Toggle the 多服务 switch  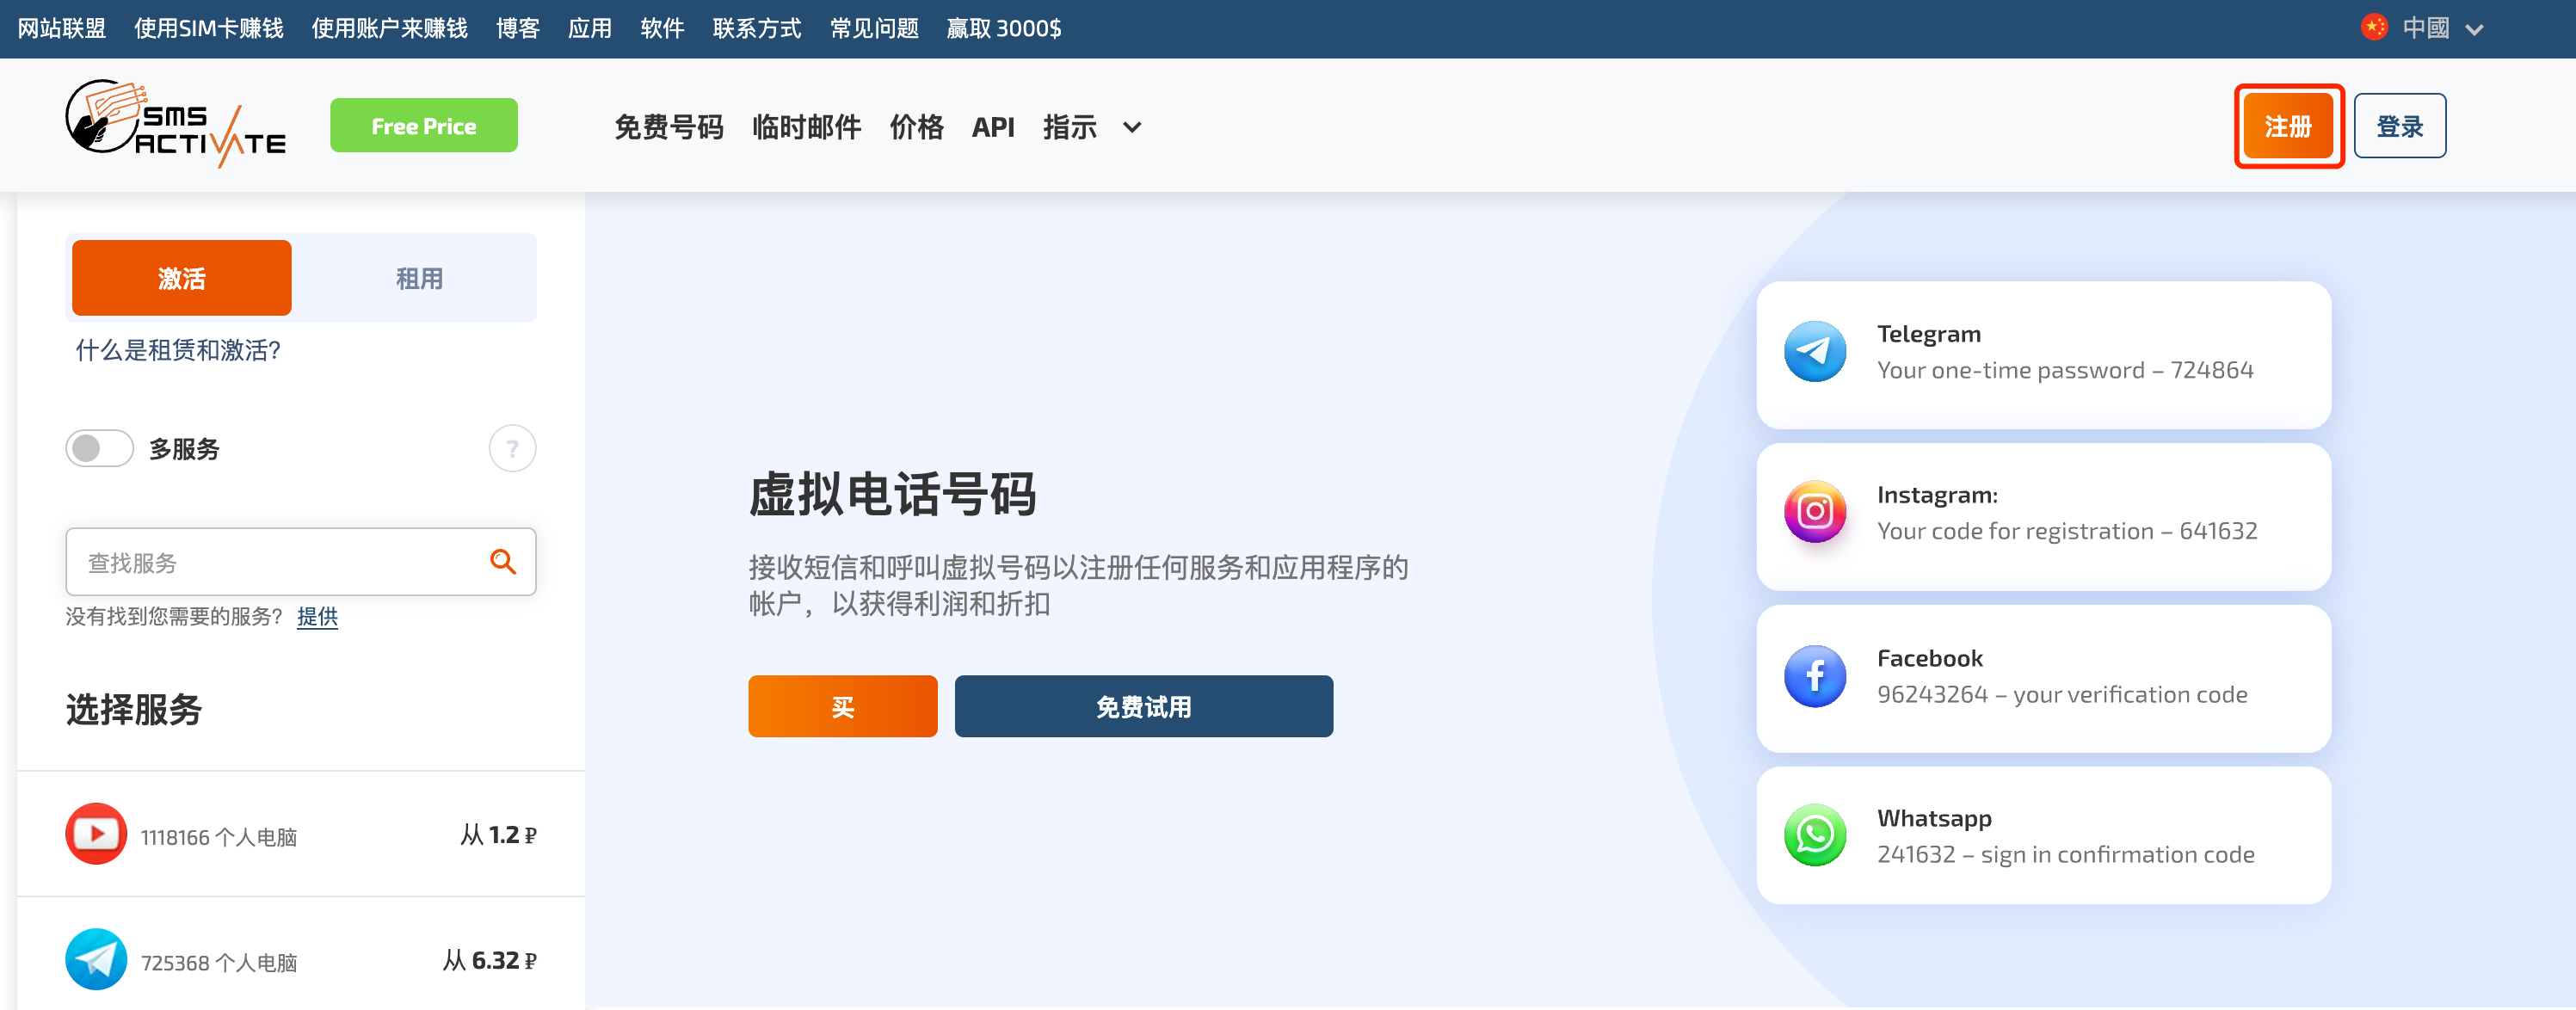click(99, 448)
